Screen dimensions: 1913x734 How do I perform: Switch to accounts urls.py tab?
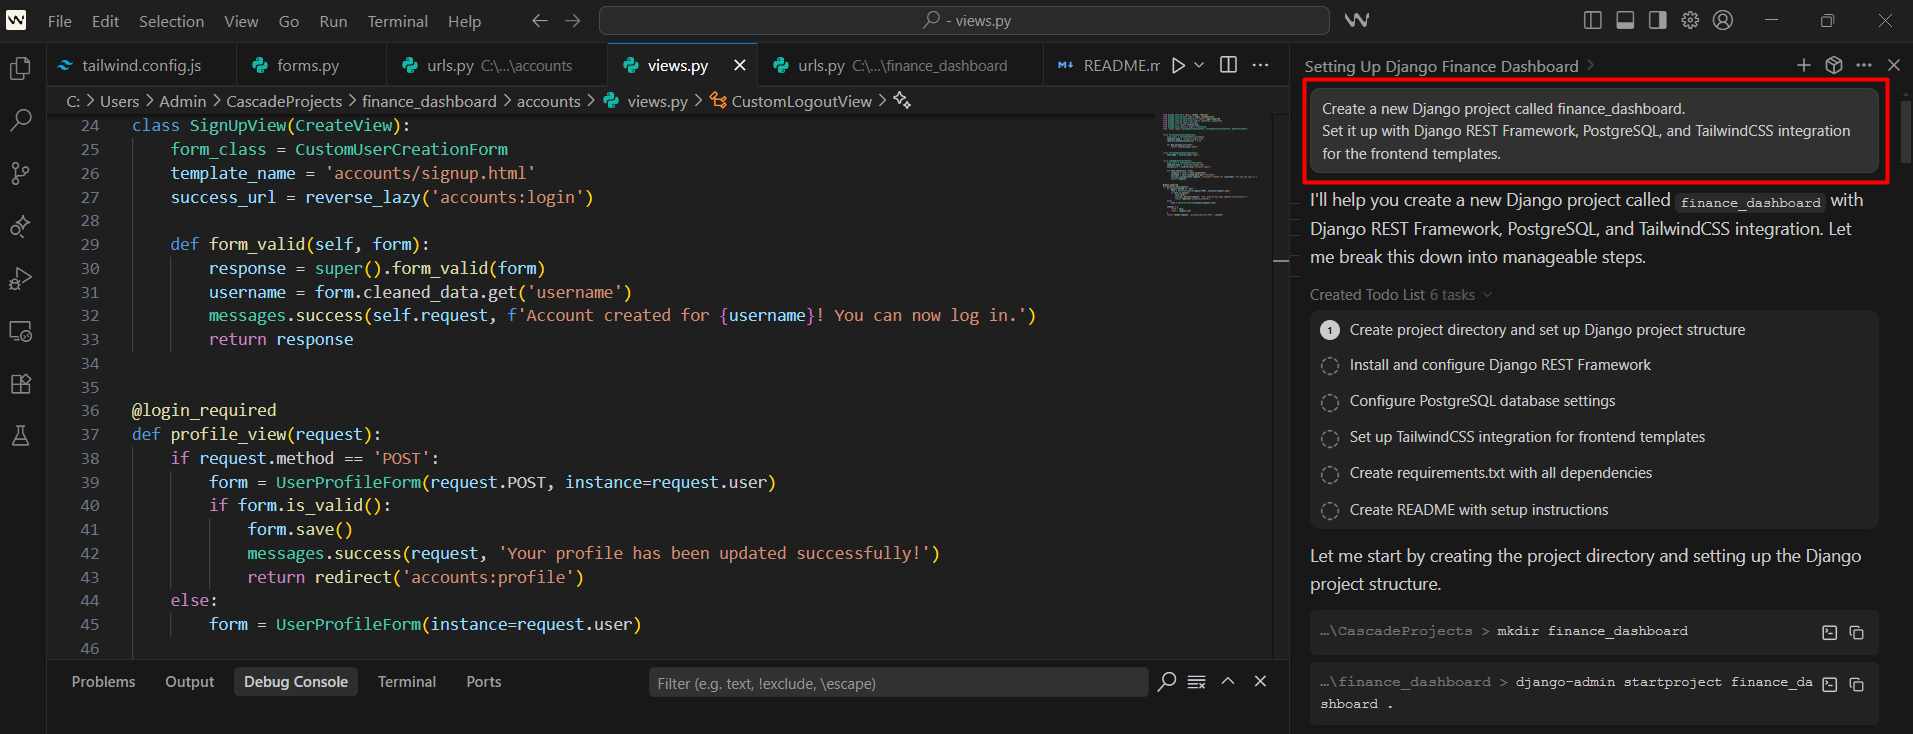(x=496, y=65)
